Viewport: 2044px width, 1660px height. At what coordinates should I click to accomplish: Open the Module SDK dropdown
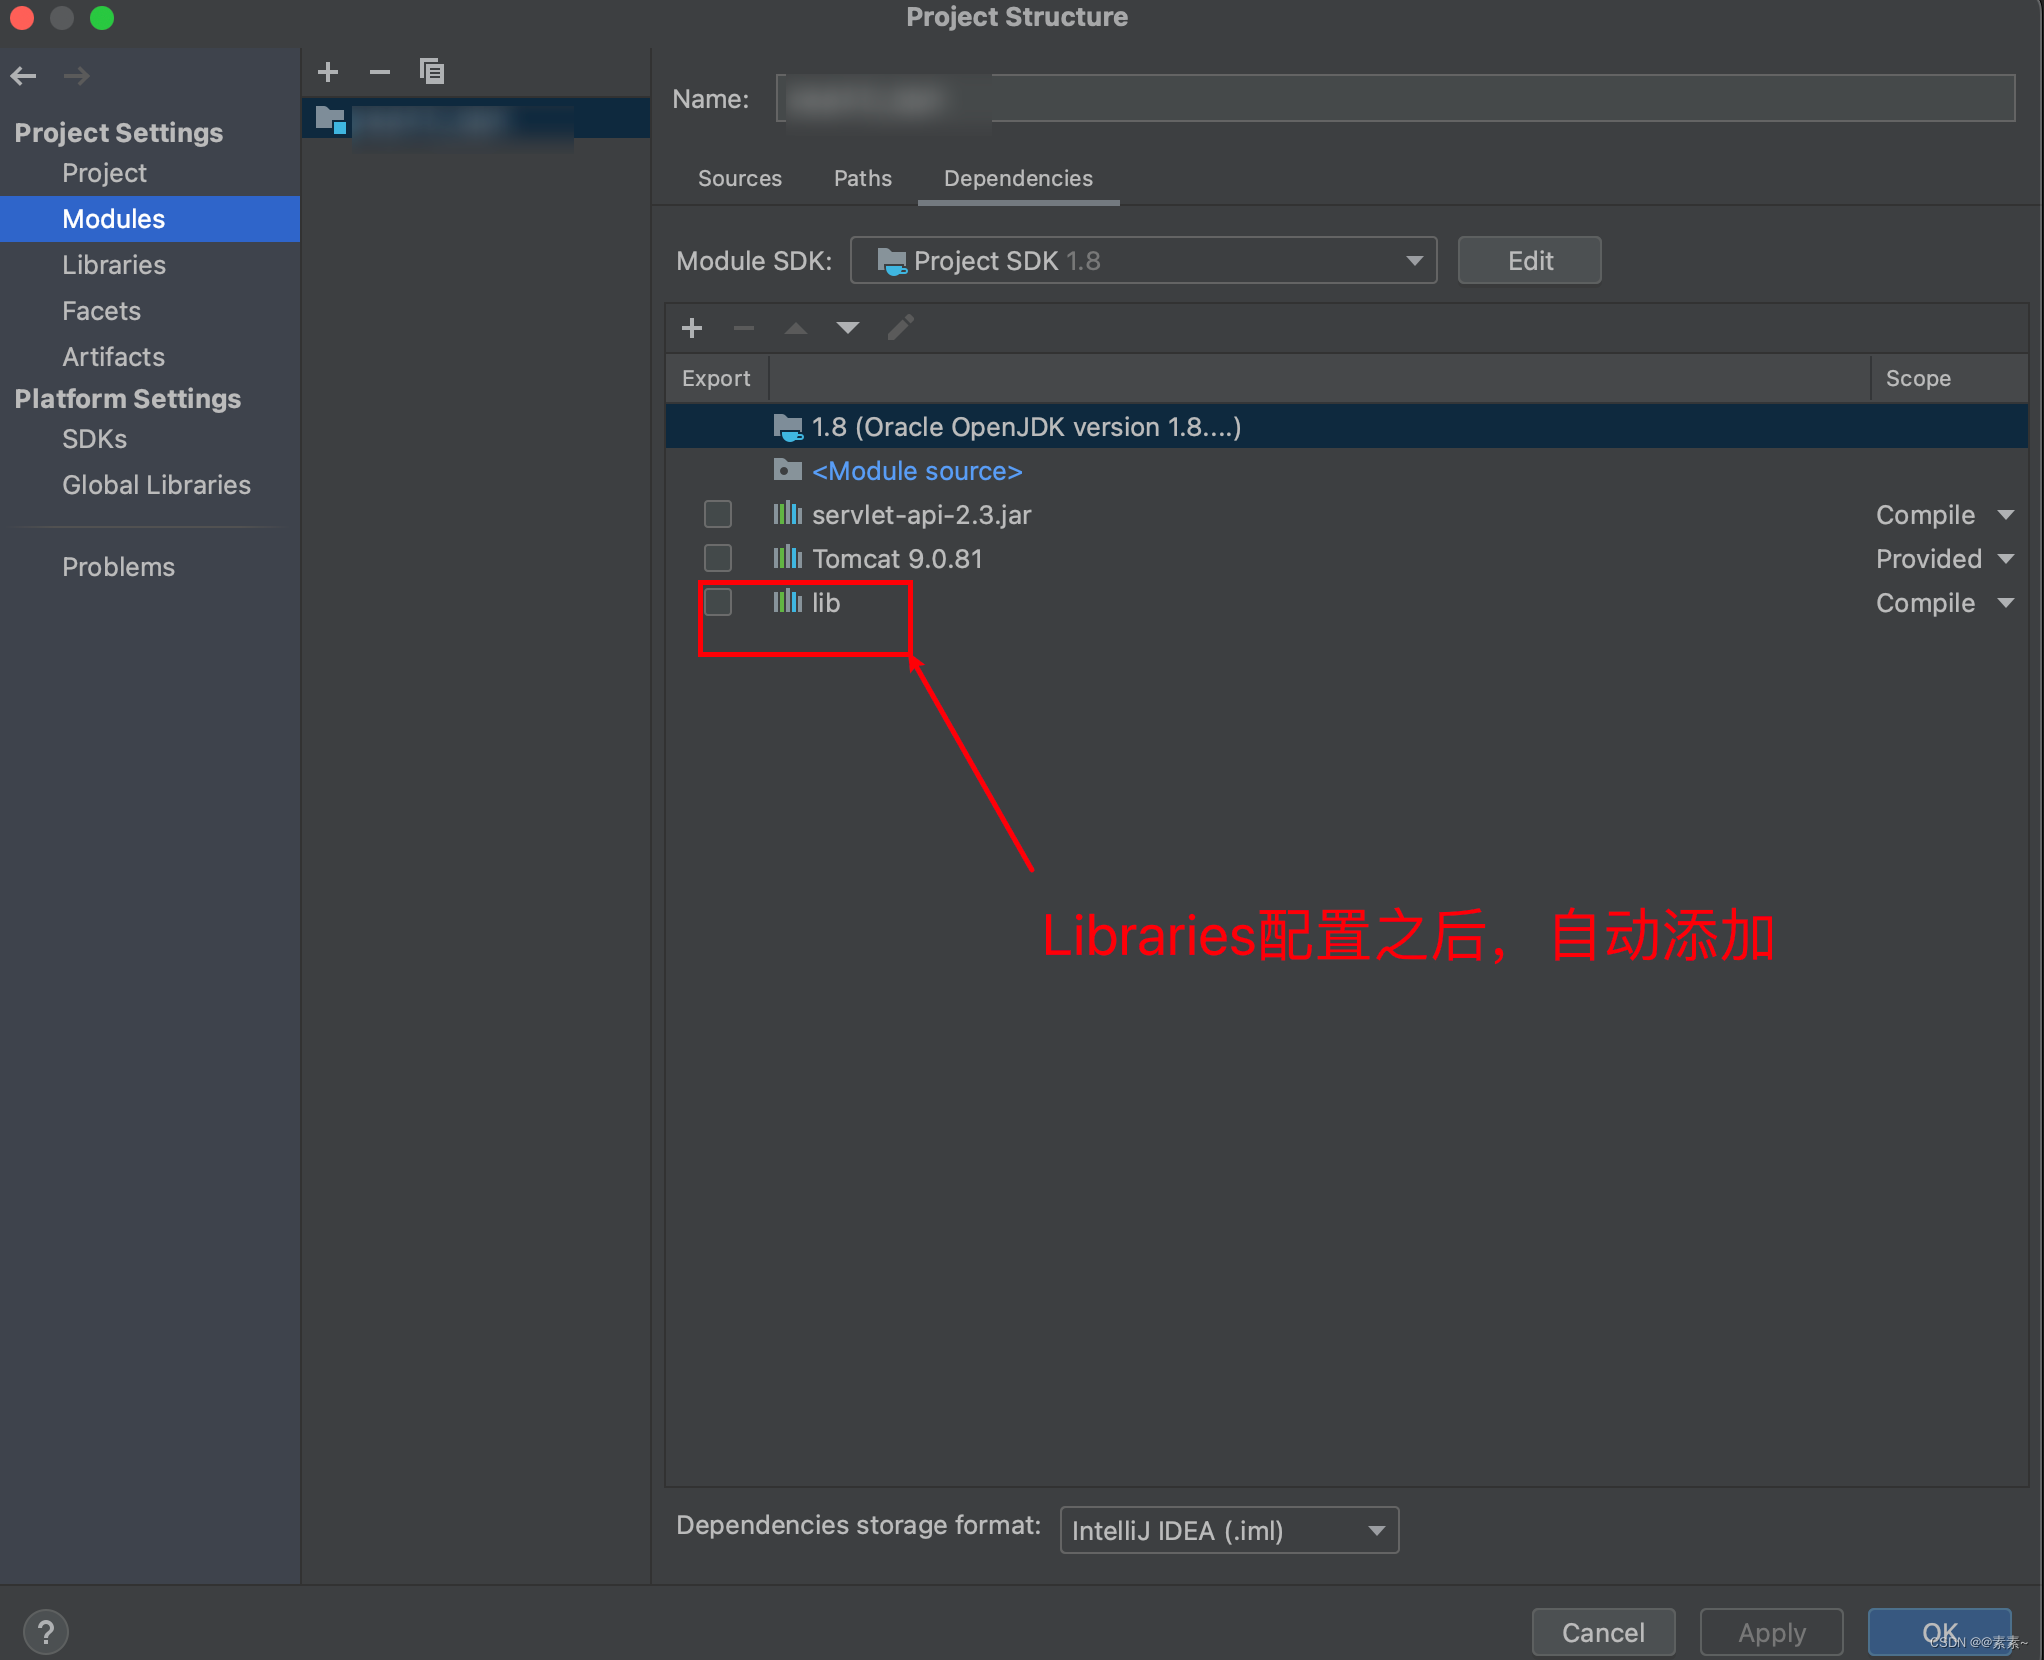point(1143,261)
